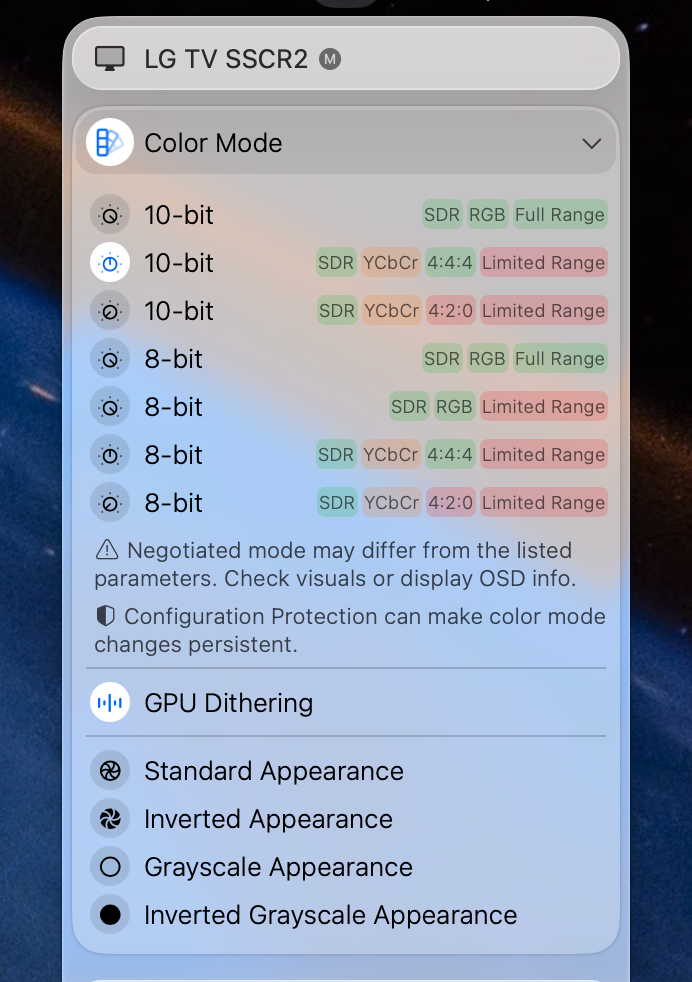Click the M badge next to LG TV SSCR2
The image size is (692, 982).
(329, 58)
